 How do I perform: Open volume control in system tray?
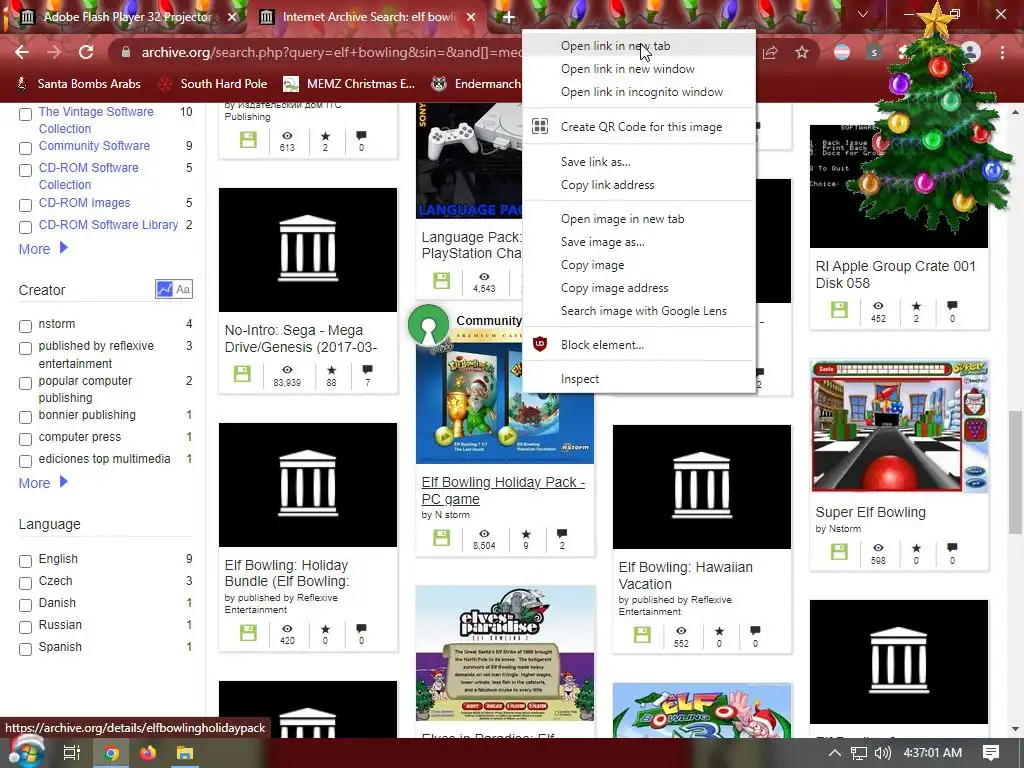pos(882,753)
